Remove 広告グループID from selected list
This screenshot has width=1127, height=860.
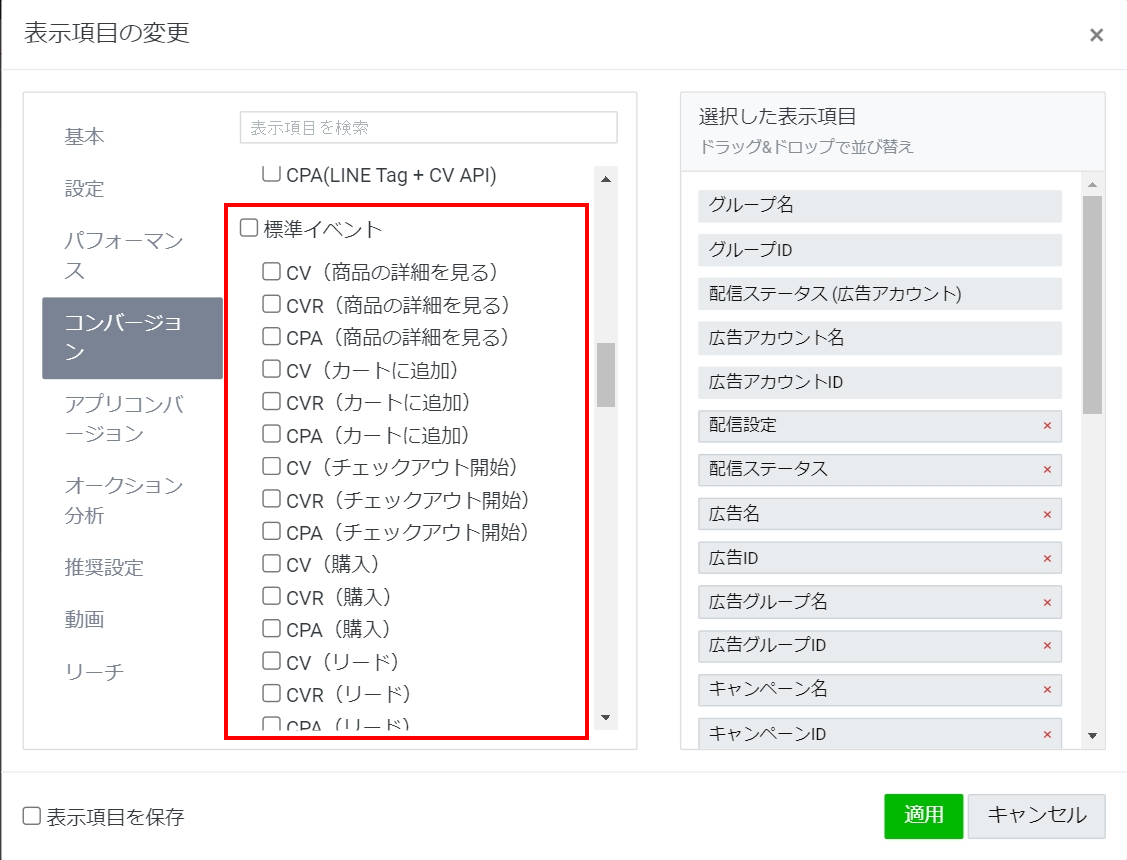pyautogui.click(x=1047, y=646)
